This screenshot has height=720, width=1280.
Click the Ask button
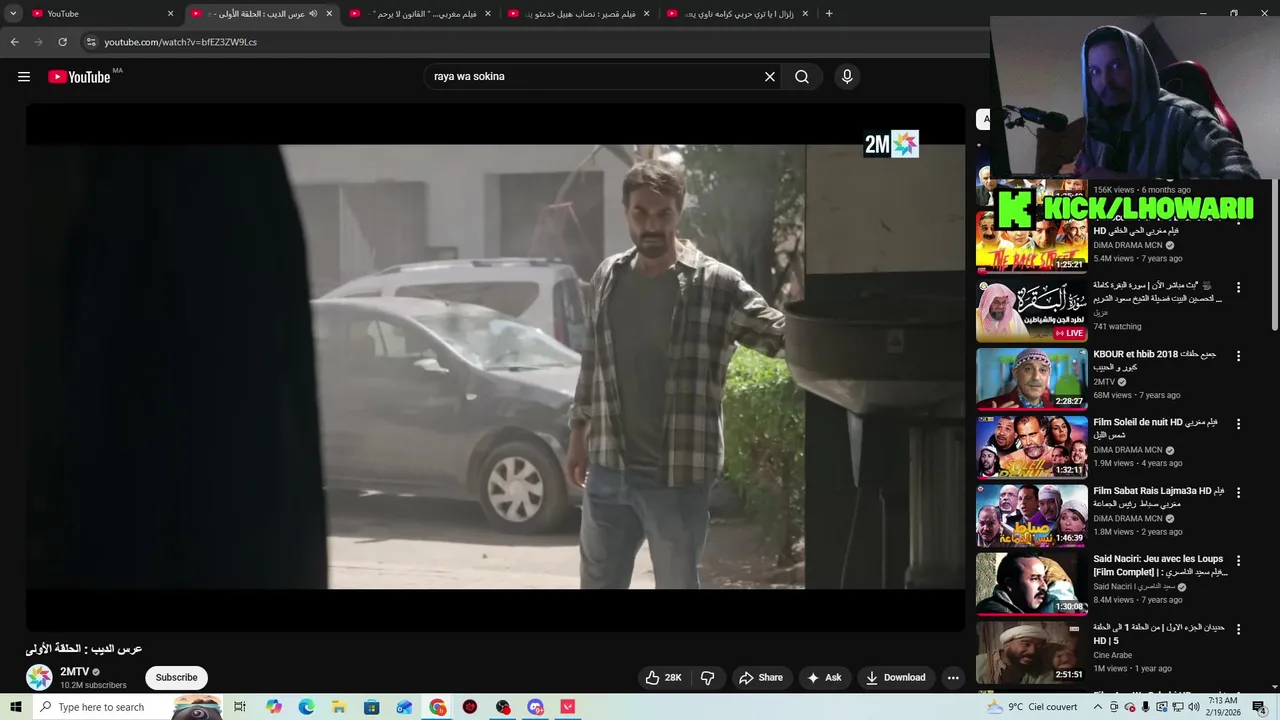[825, 677]
